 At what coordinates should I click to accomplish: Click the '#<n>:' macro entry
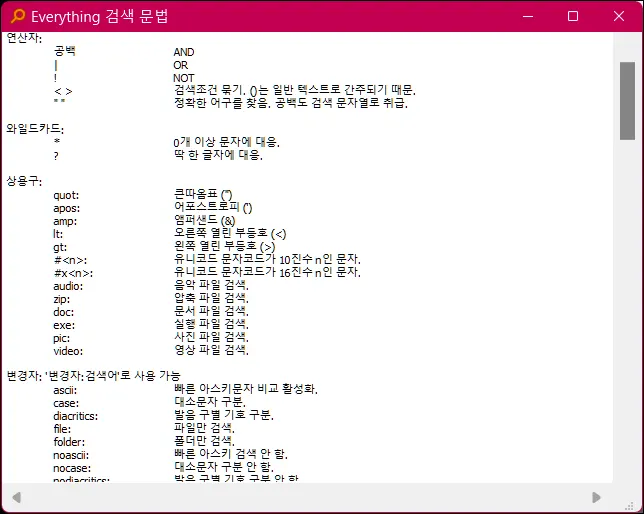point(70,260)
